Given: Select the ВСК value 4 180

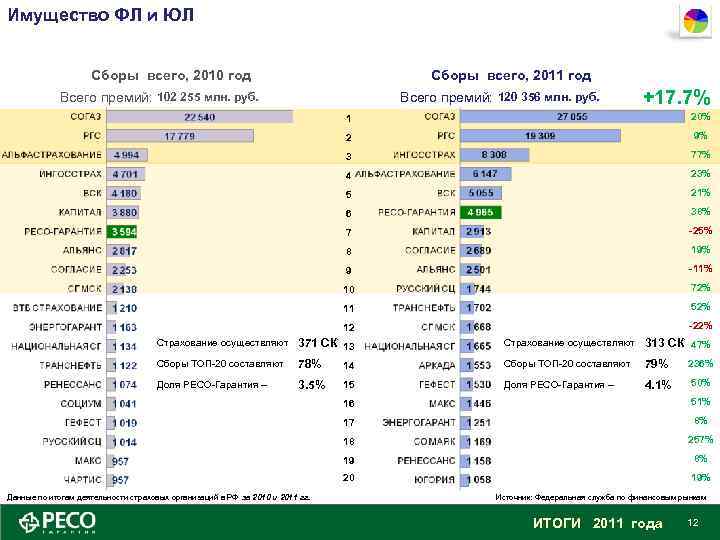Looking at the screenshot, I should [124, 193].
